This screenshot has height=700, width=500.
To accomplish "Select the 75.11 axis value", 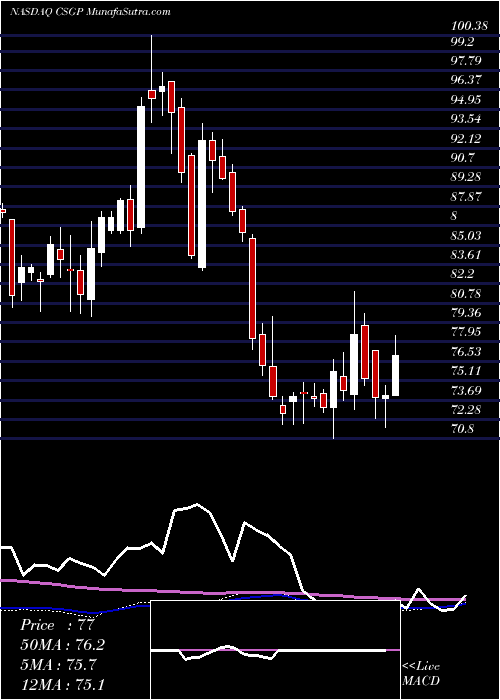I will (466, 371).
